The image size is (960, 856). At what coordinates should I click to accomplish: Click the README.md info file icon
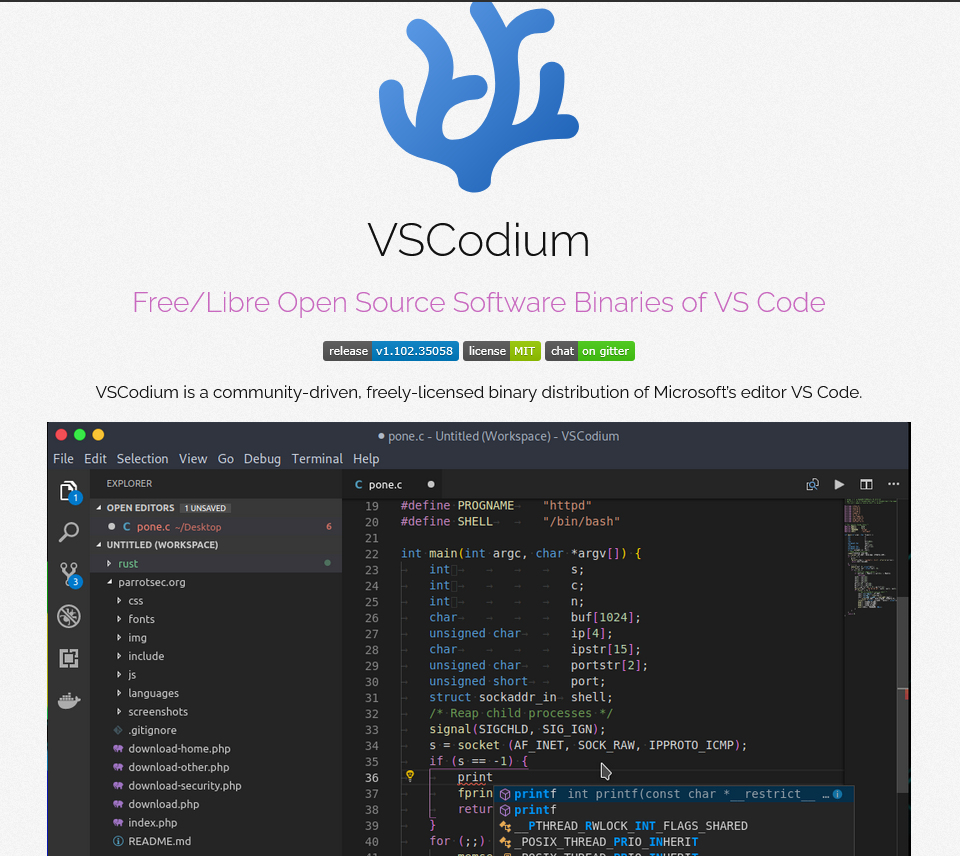[x=118, y=841]
